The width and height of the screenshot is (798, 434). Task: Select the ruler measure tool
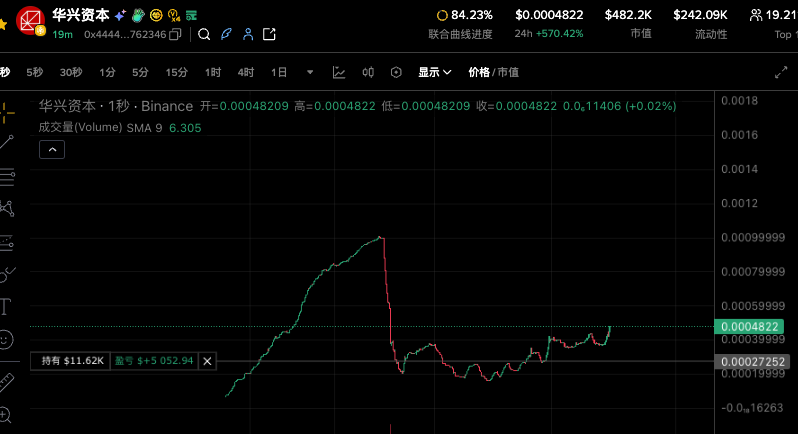tap(7, 382)
